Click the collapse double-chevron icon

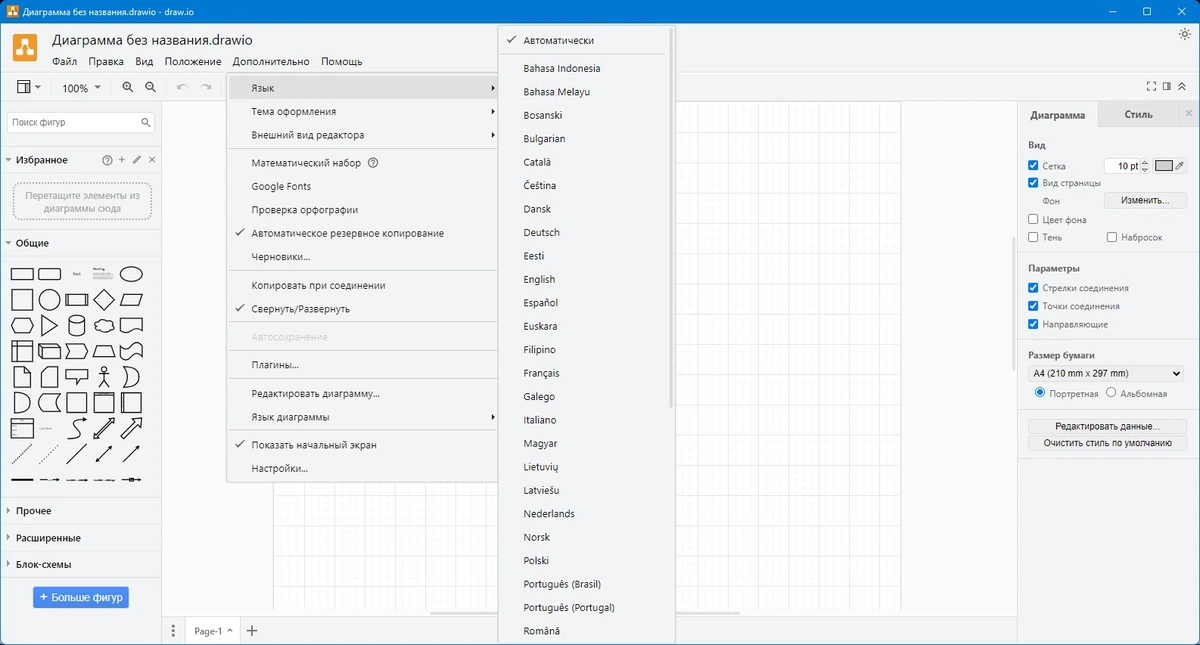[x=1182, y=87]
